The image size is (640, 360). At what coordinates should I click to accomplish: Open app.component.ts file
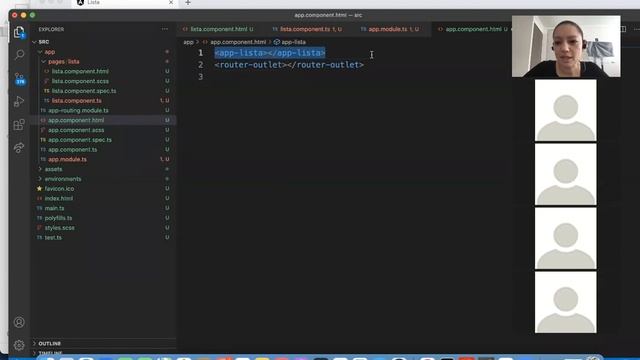[73, 150]
